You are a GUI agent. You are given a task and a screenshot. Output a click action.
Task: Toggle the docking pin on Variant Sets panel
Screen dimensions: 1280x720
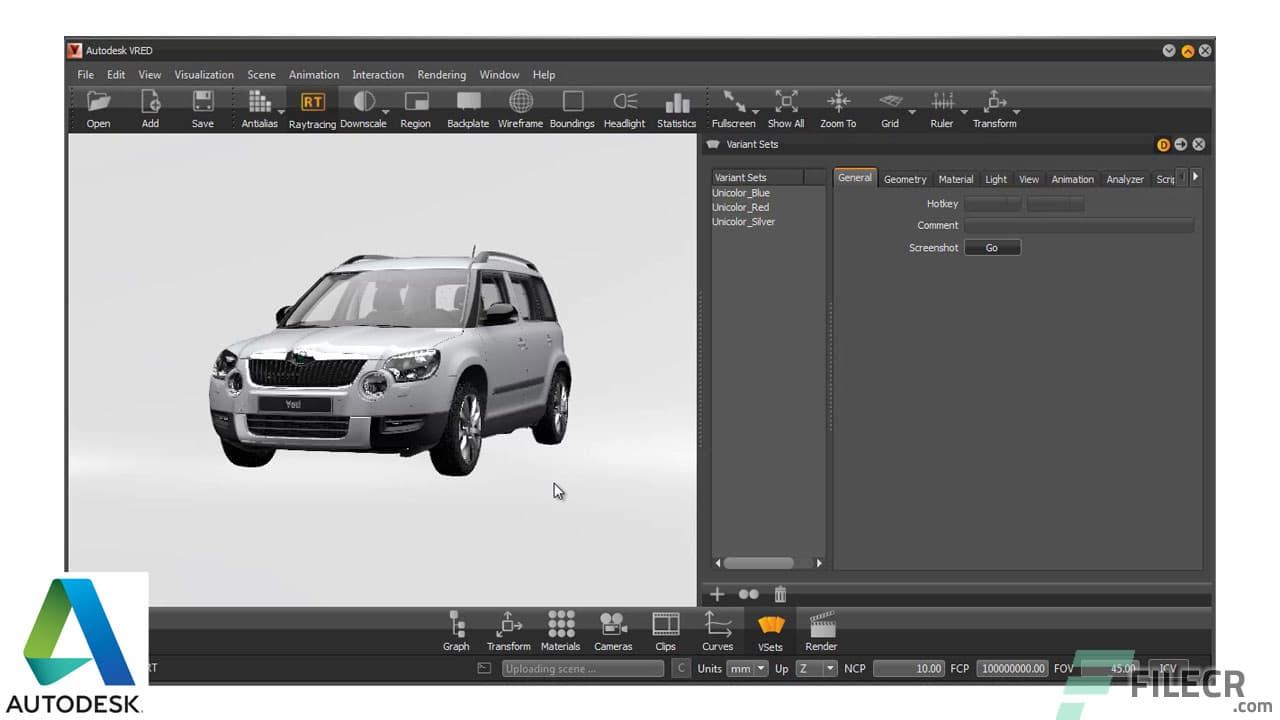(x=1164, y=144)
